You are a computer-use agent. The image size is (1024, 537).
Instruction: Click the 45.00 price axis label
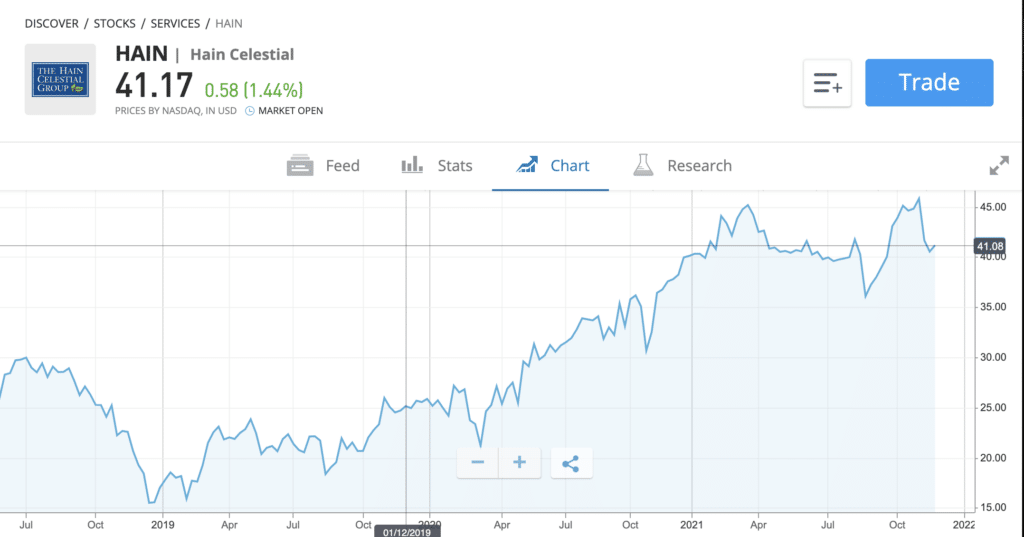(x=993, y=207)
